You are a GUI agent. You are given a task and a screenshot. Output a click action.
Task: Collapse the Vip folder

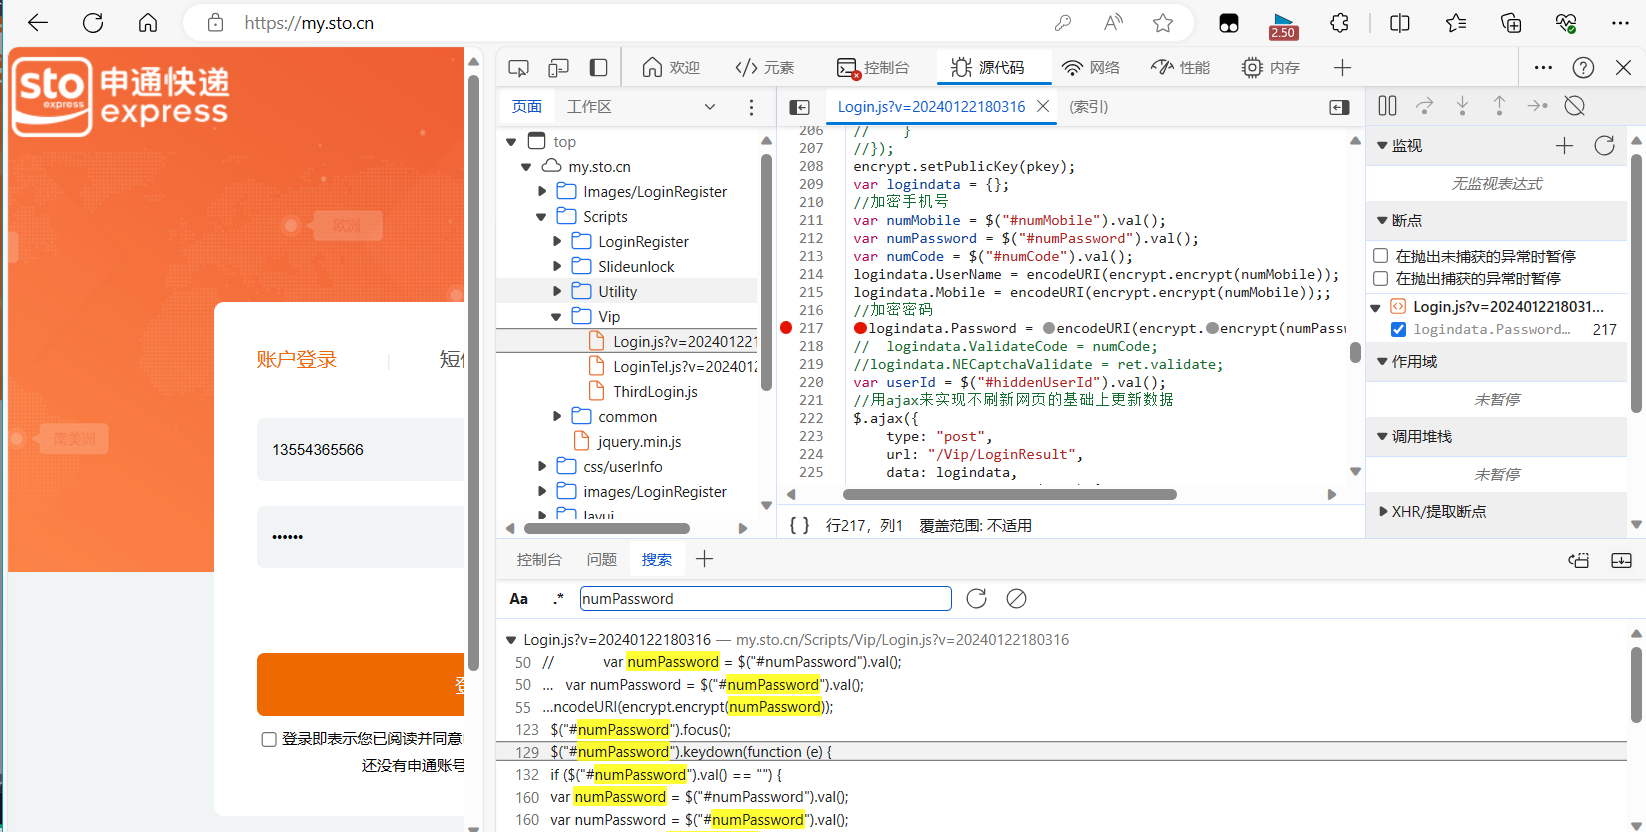click(x=556, y=317)
